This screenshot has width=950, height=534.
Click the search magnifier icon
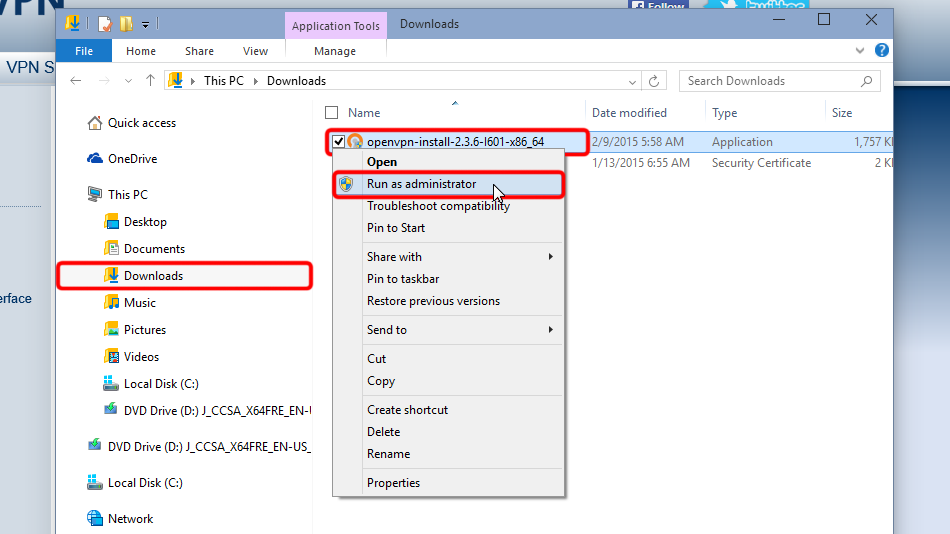click(x=865, y=81)
